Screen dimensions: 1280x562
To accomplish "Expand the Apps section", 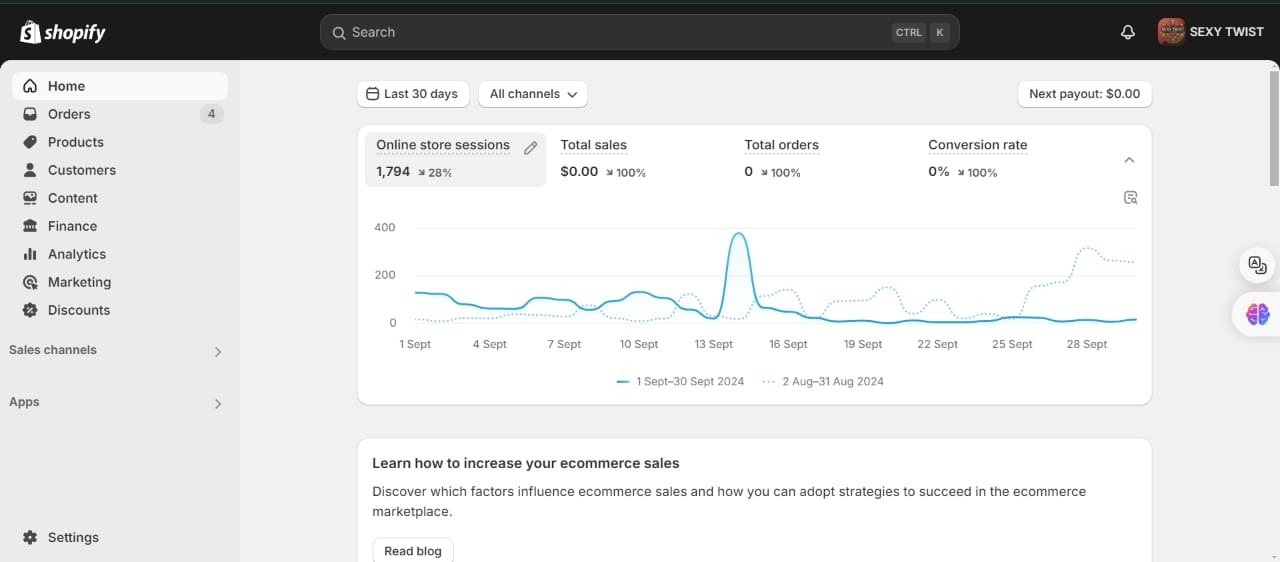I will click(x=217, y=403).
